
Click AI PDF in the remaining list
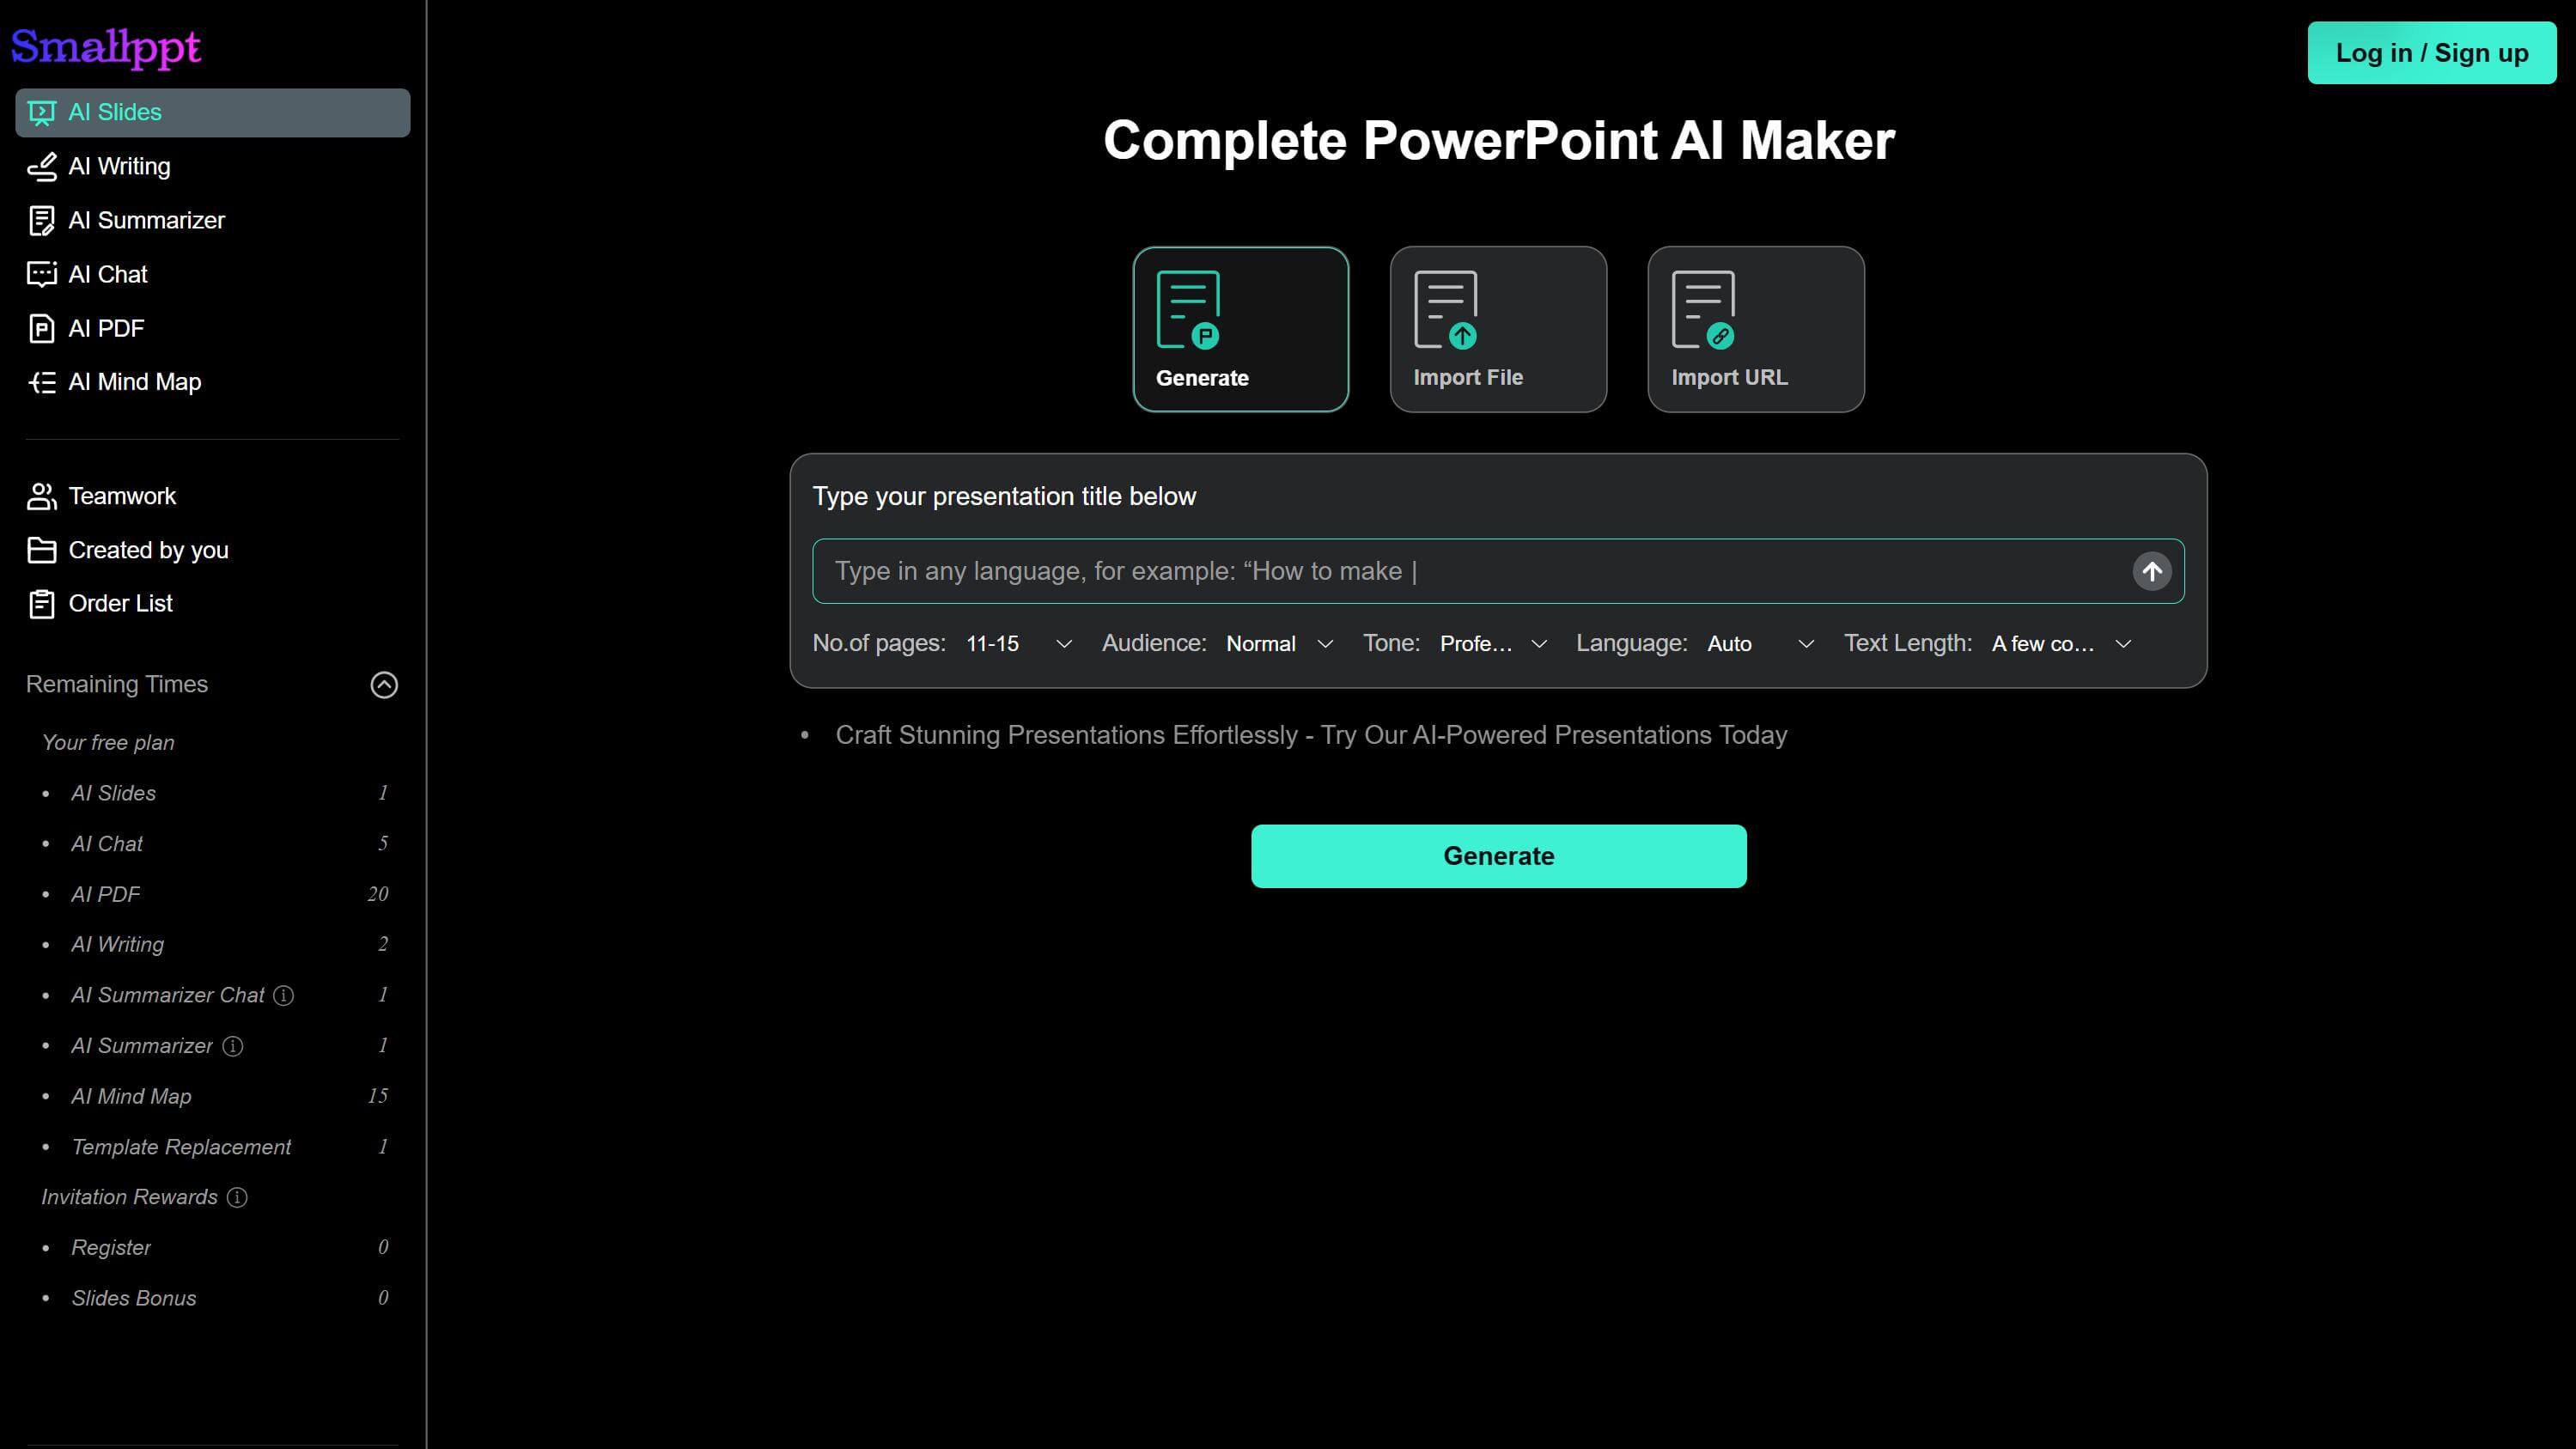click(x=105, y=895)
